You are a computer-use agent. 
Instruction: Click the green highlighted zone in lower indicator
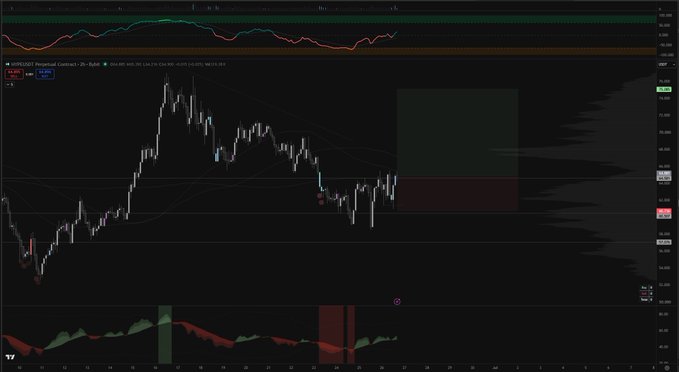[165, 334]
